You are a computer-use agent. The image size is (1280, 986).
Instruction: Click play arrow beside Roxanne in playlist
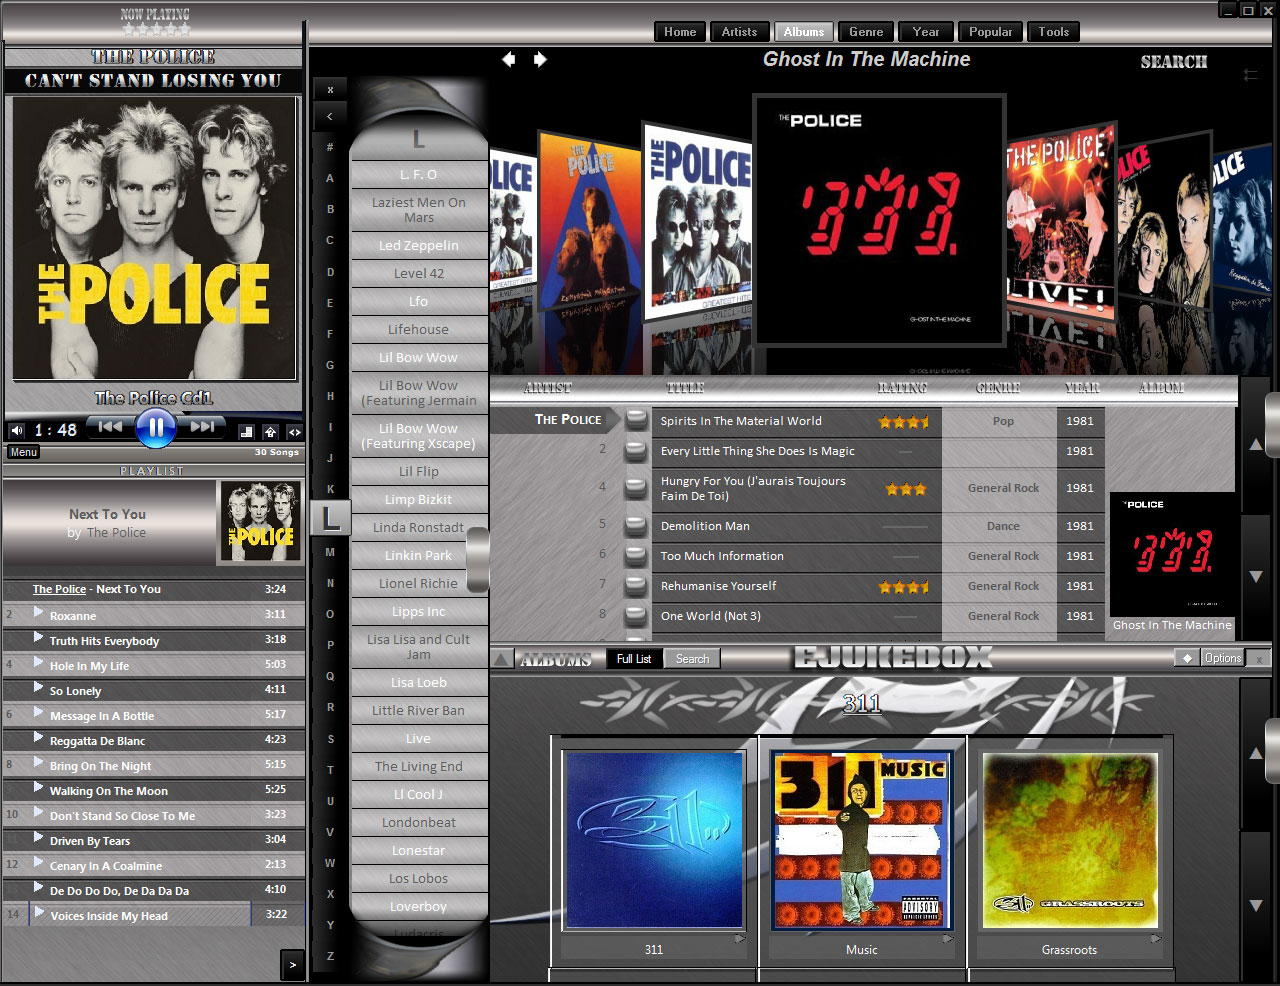[38, 612]
